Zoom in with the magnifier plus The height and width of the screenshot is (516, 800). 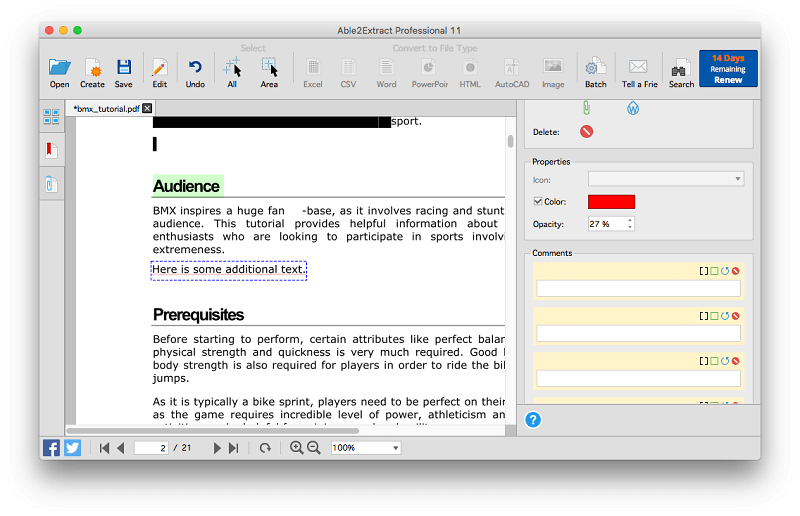click(296, 448)
